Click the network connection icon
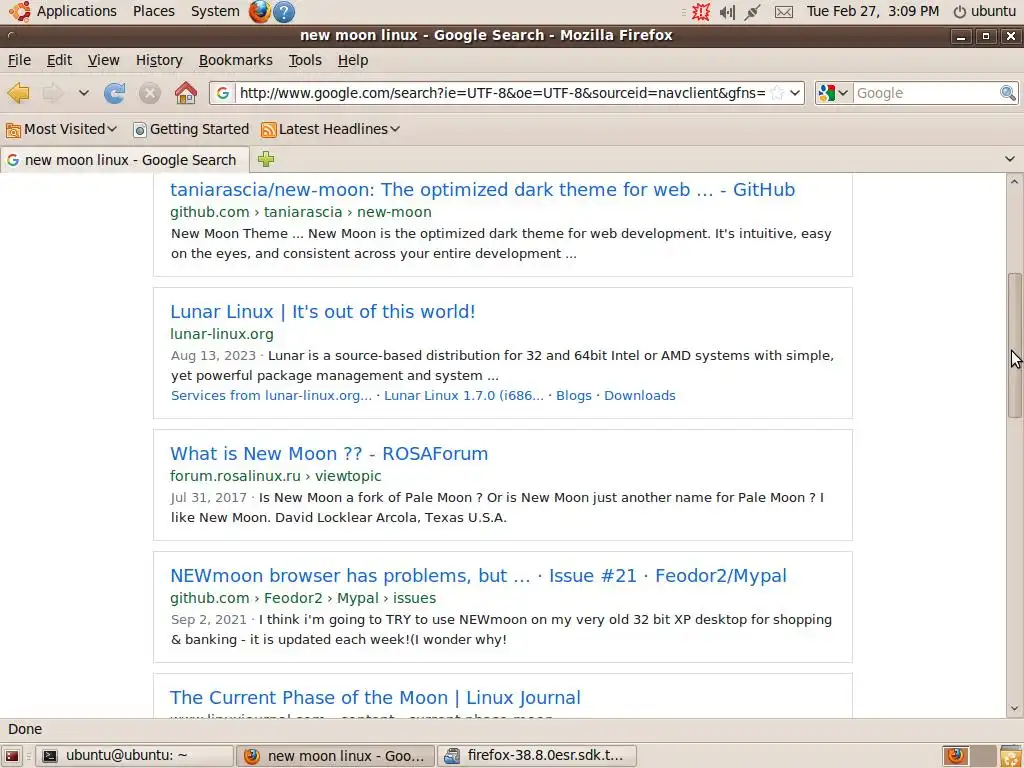 [x=752, y=12]
